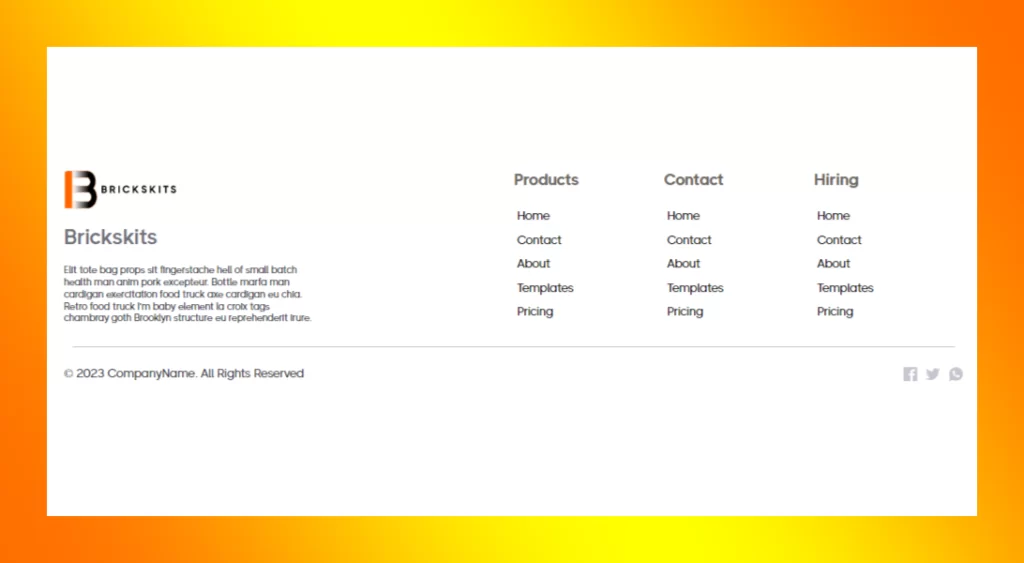Click the Hiring column heading
This screenshot has width=1024, height=563.
tap(836, 180)
